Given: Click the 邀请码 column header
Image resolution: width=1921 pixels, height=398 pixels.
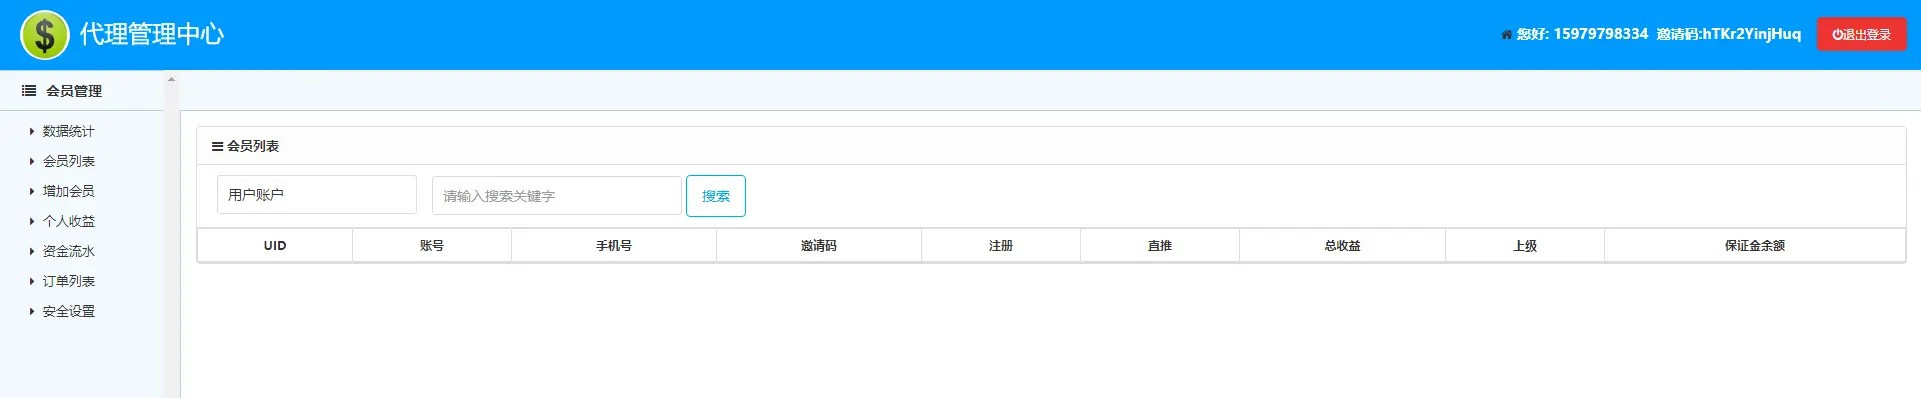Looking at the screenshot, I should pyautogui.click(x=819, y=246).
